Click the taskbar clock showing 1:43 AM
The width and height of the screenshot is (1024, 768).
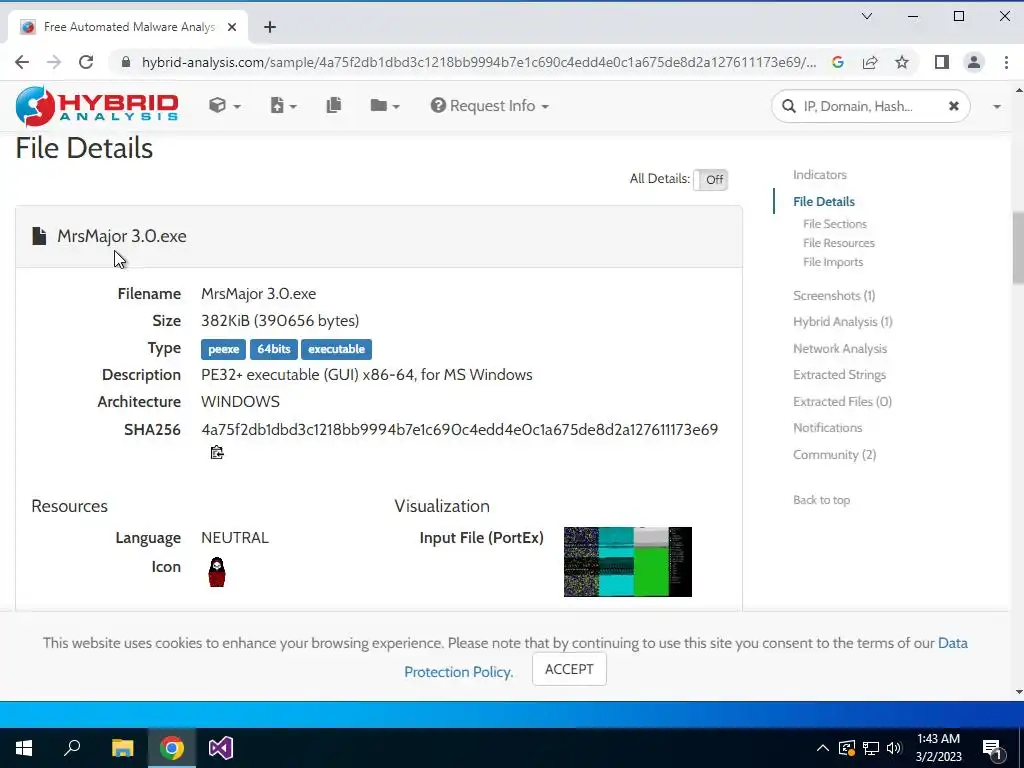click(x=938, y=748)
